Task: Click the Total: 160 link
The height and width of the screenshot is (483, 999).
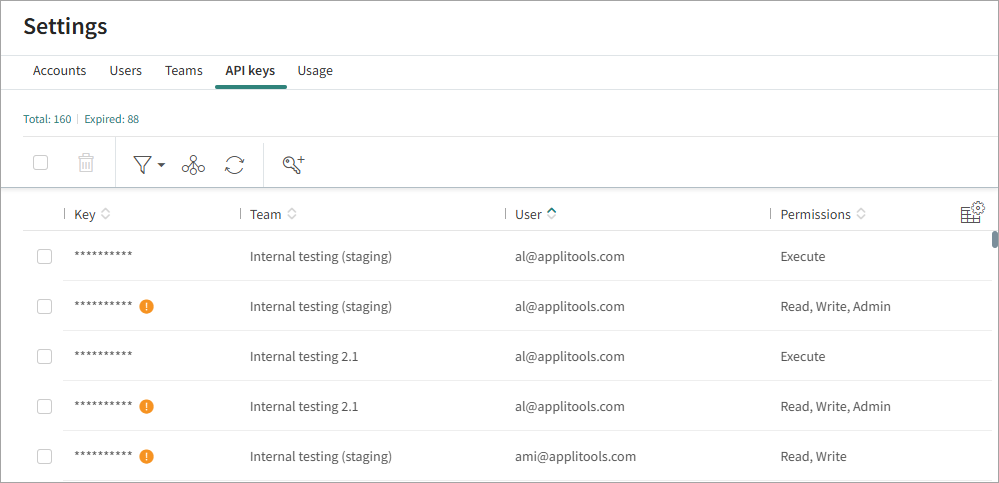Action: pos(47,119)
